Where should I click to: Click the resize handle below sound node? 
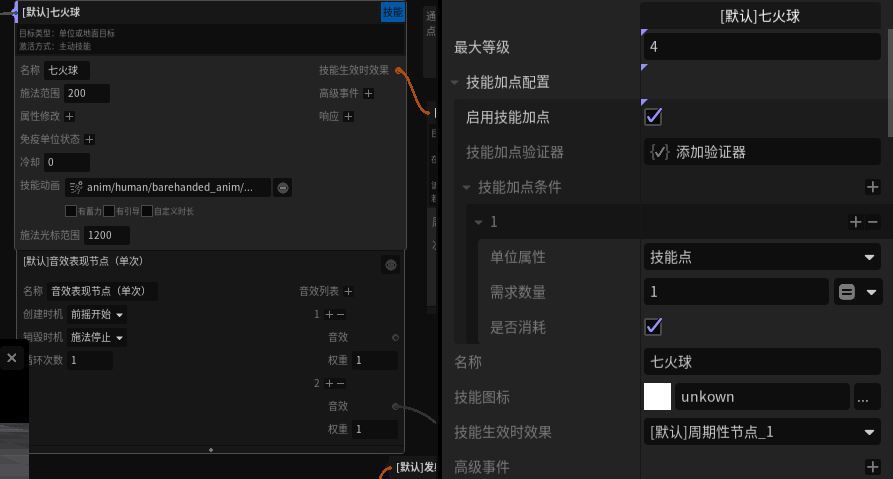click(x=211, y=450)
